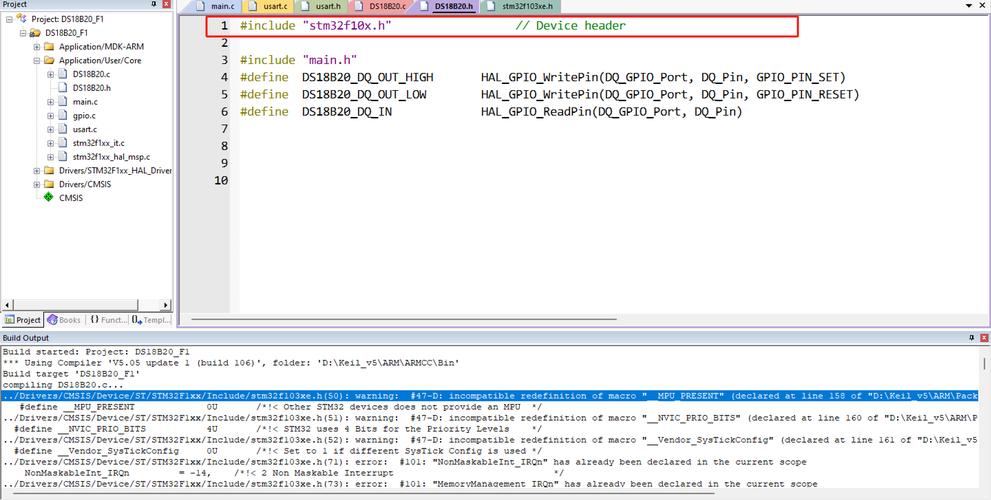Click the __Vendor_SysTickConfig warning line
This screenshot has width=991, height=500.
tap(490, 440)
